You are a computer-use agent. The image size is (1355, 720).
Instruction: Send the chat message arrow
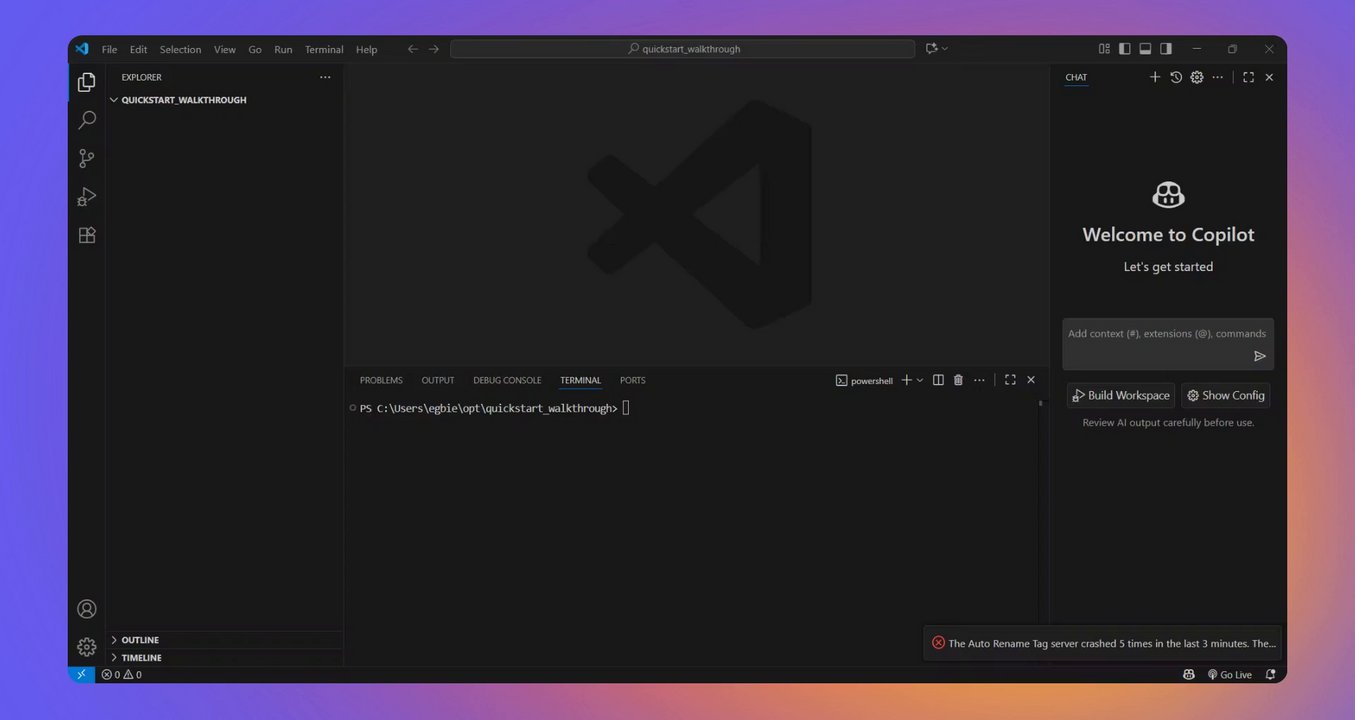pyautogui.click(x=1260, y=356)
